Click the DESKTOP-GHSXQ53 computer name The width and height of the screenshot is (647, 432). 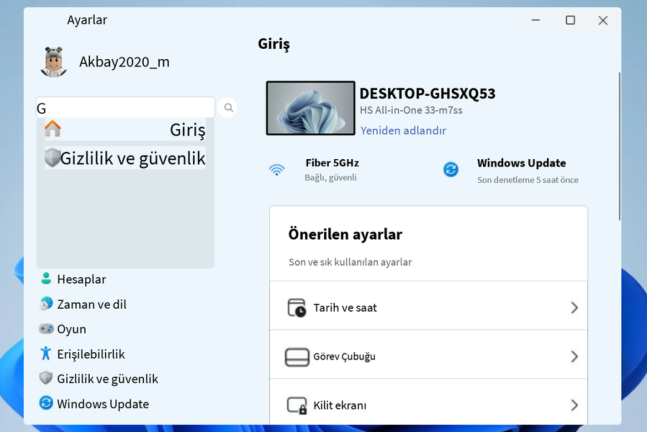[x=427, y=94]
